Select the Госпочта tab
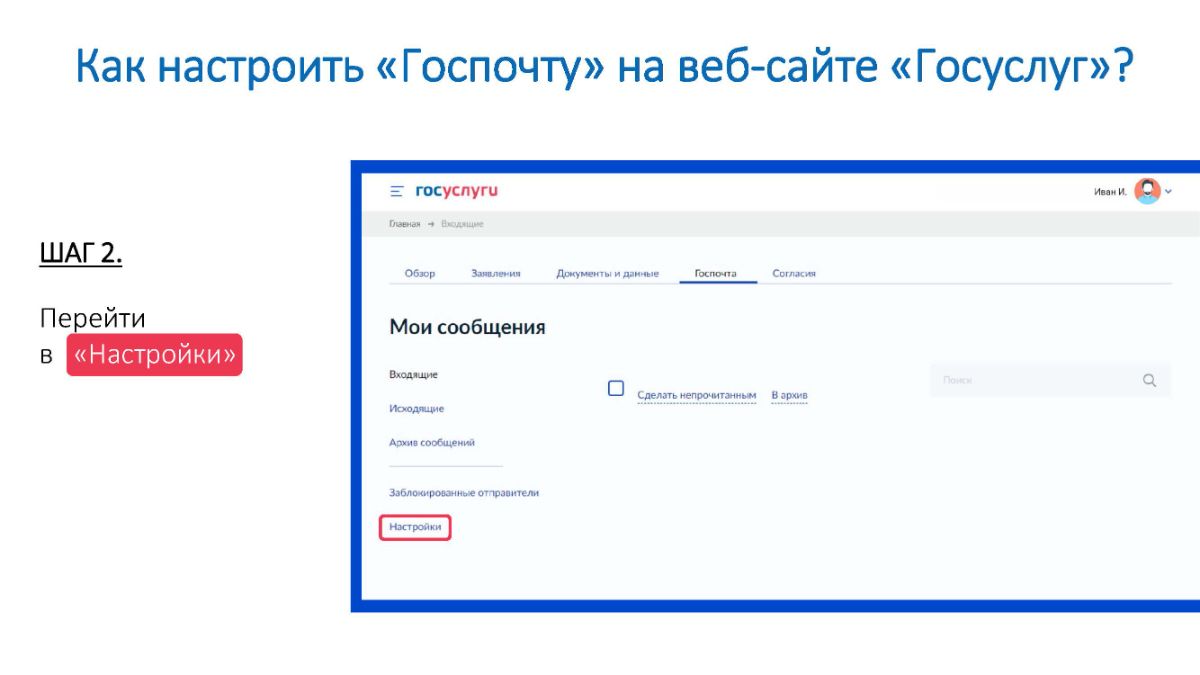Screen dimensions: 1200x675 tap(715, 273)
